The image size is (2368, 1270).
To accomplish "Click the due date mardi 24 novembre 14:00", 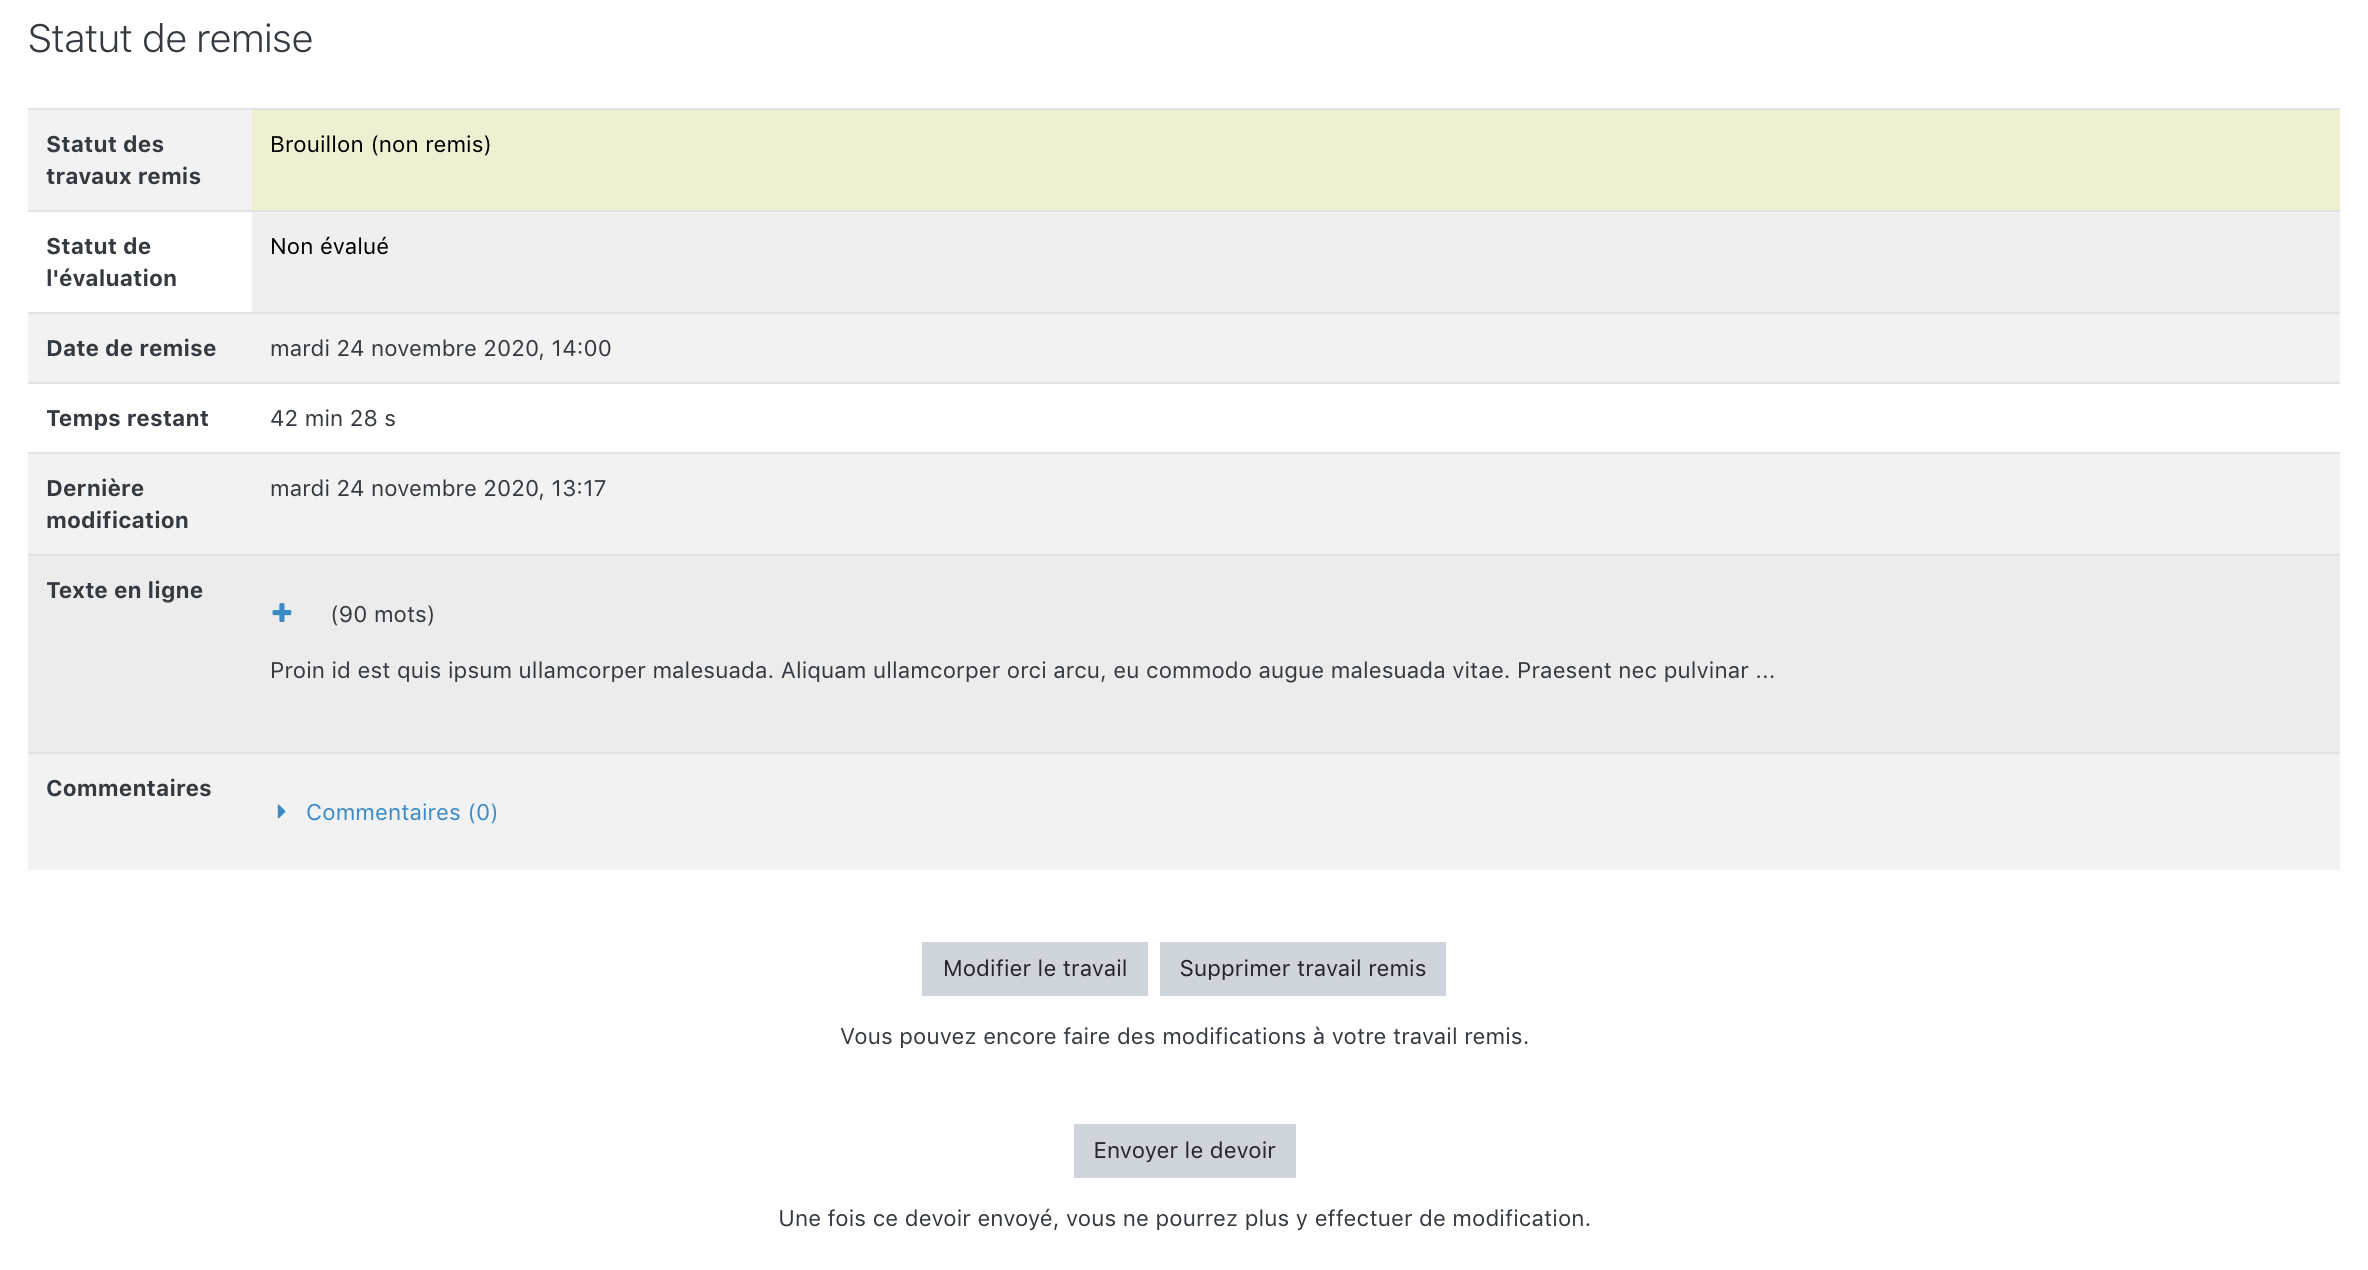I will pyautogui.click(x=440, y=348).
